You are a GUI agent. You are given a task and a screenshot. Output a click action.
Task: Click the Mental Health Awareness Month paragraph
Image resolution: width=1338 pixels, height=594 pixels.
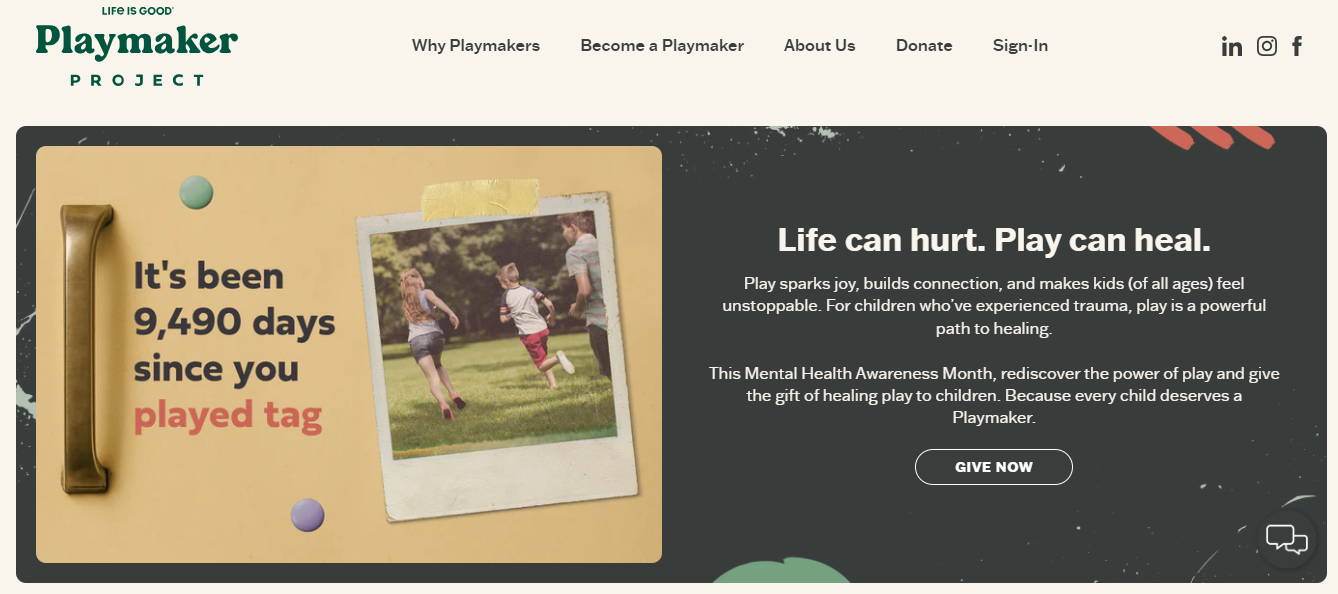pos(994,396)
